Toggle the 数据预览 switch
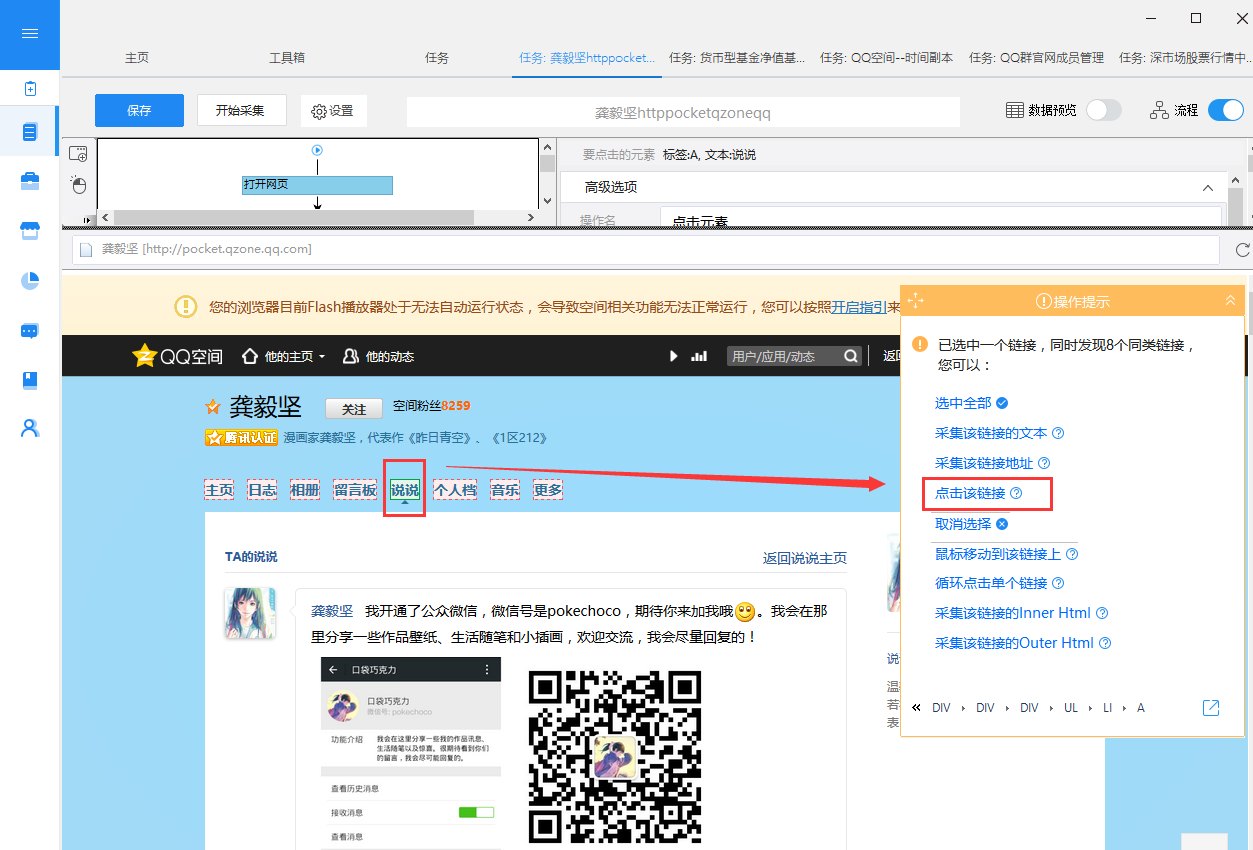Viewport: 1253px width, 850px height. [x=1104, y=110]
